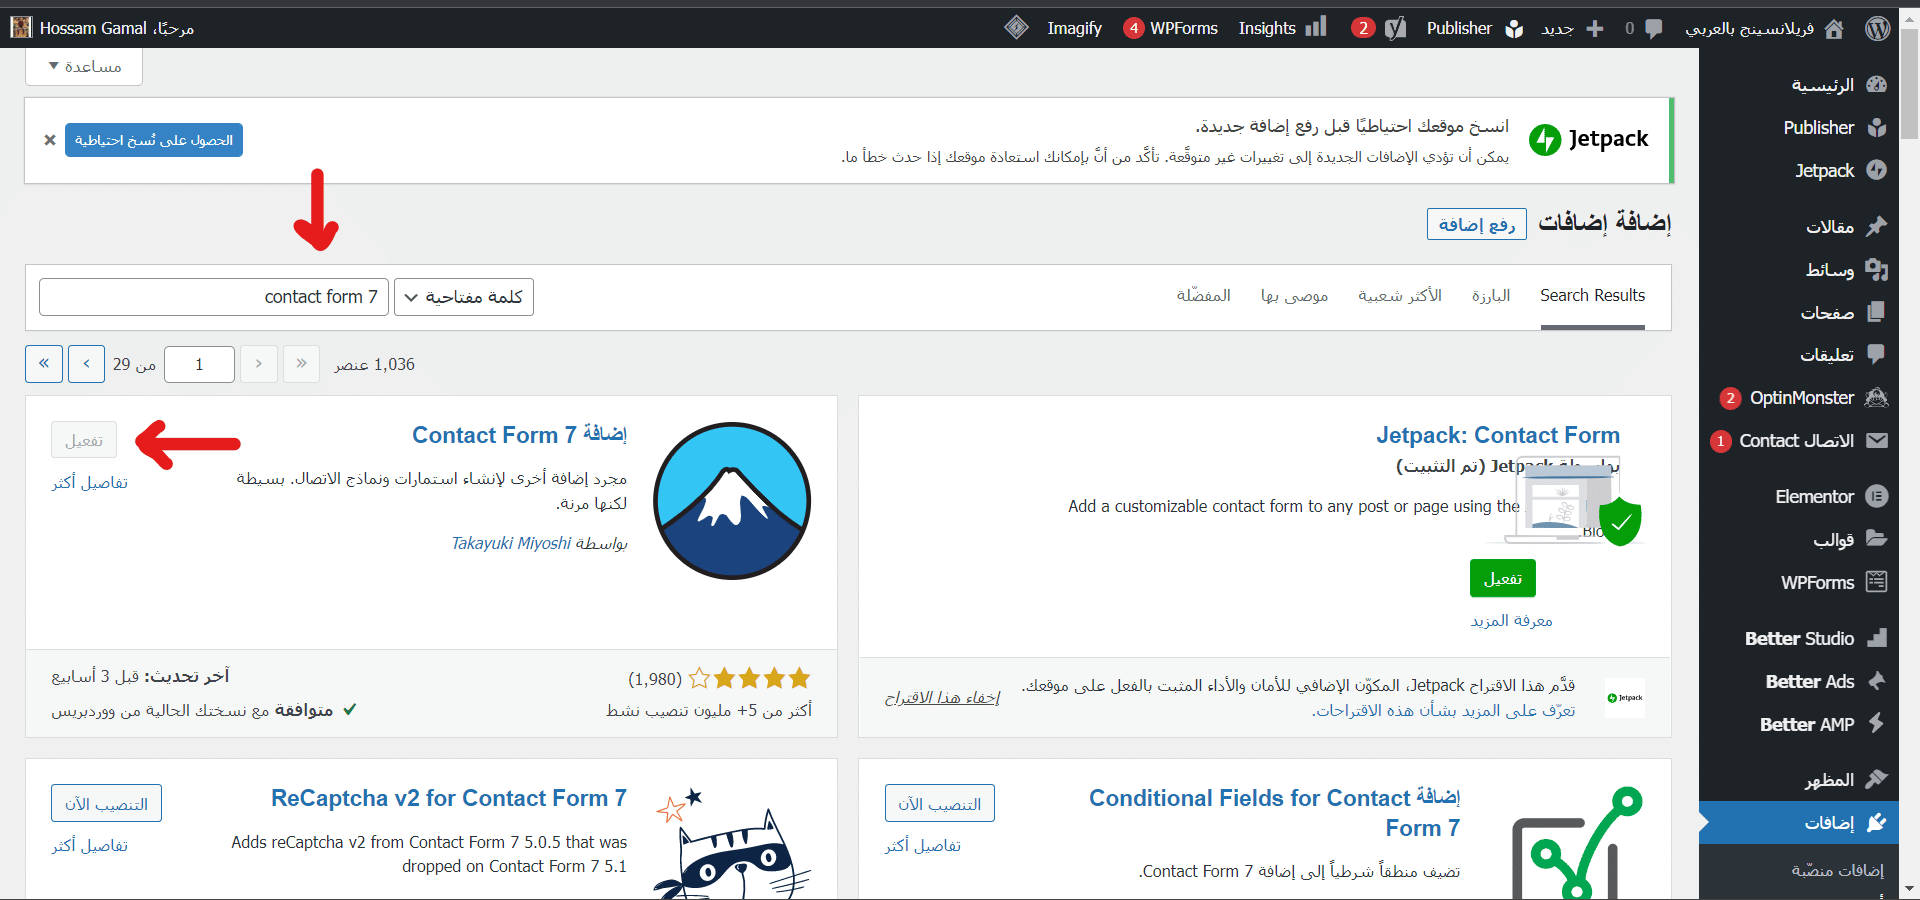Click Learn more معرفة المزيد link
This screenshot has height=900, width=1920.
coord(1511,621)
